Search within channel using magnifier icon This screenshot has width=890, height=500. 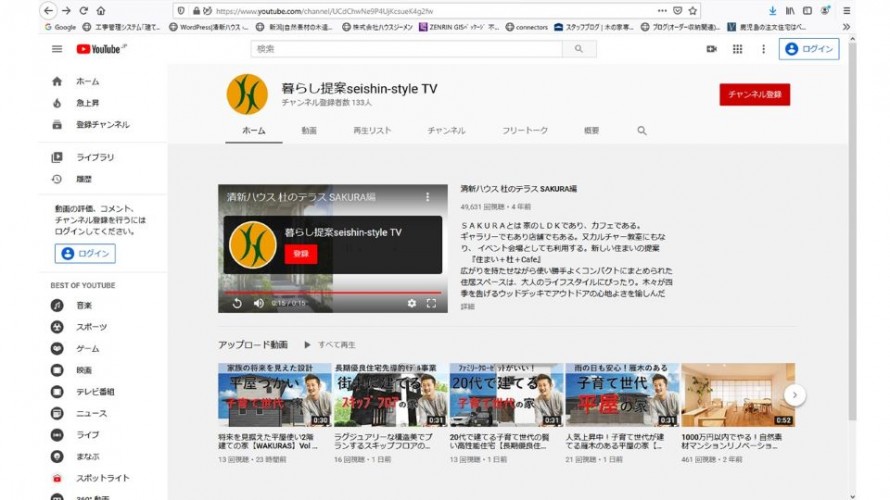[642, 131]
